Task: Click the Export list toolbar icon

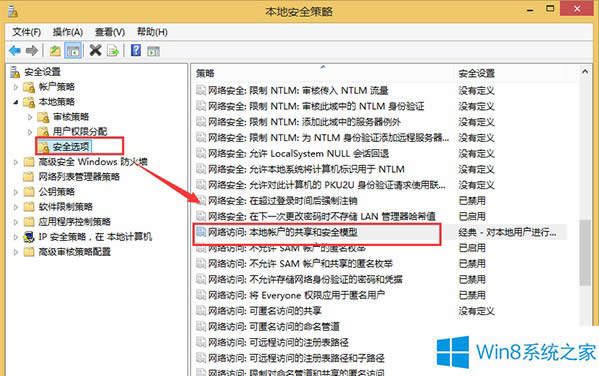Action: (x=113, y=50)
